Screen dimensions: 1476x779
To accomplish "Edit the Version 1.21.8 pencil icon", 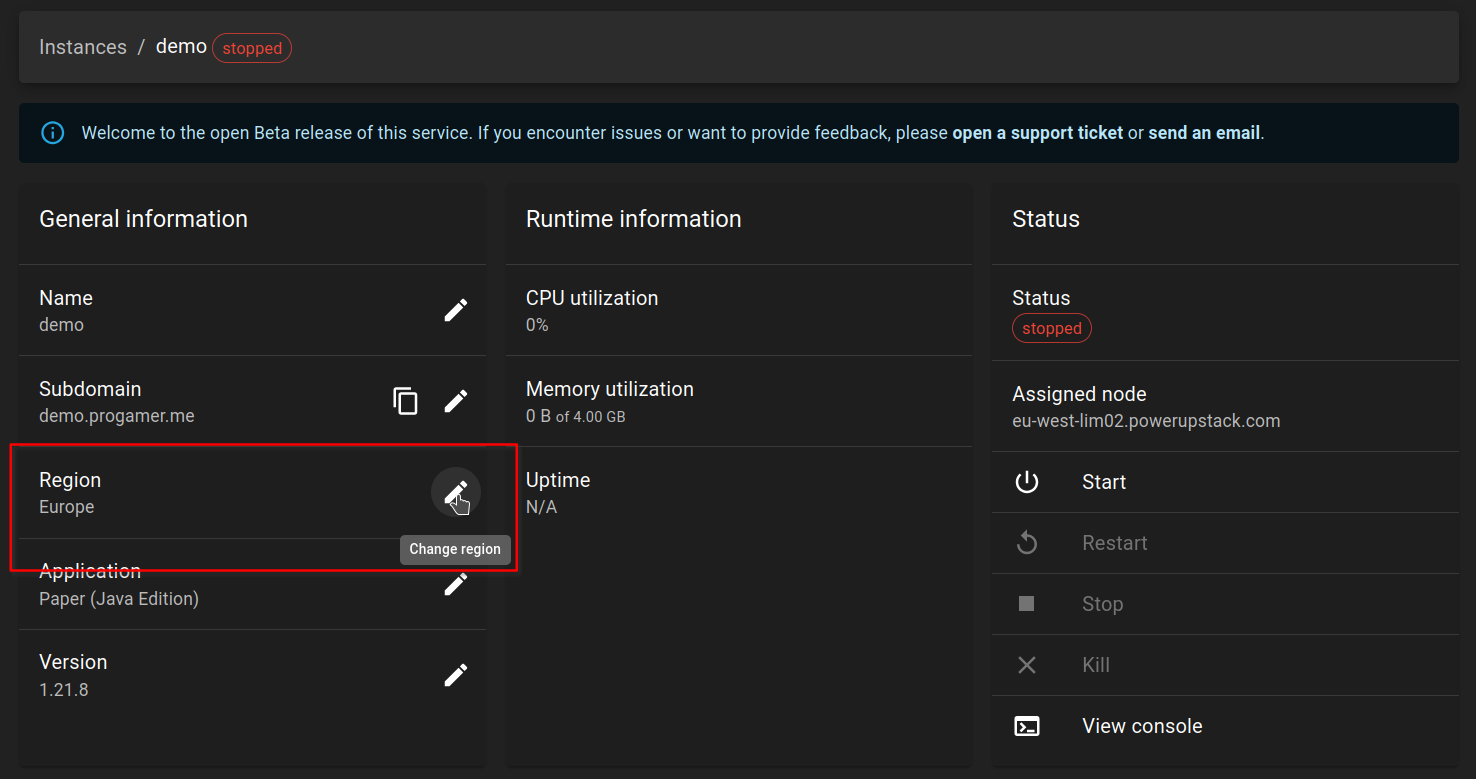I will coord(455,675).
